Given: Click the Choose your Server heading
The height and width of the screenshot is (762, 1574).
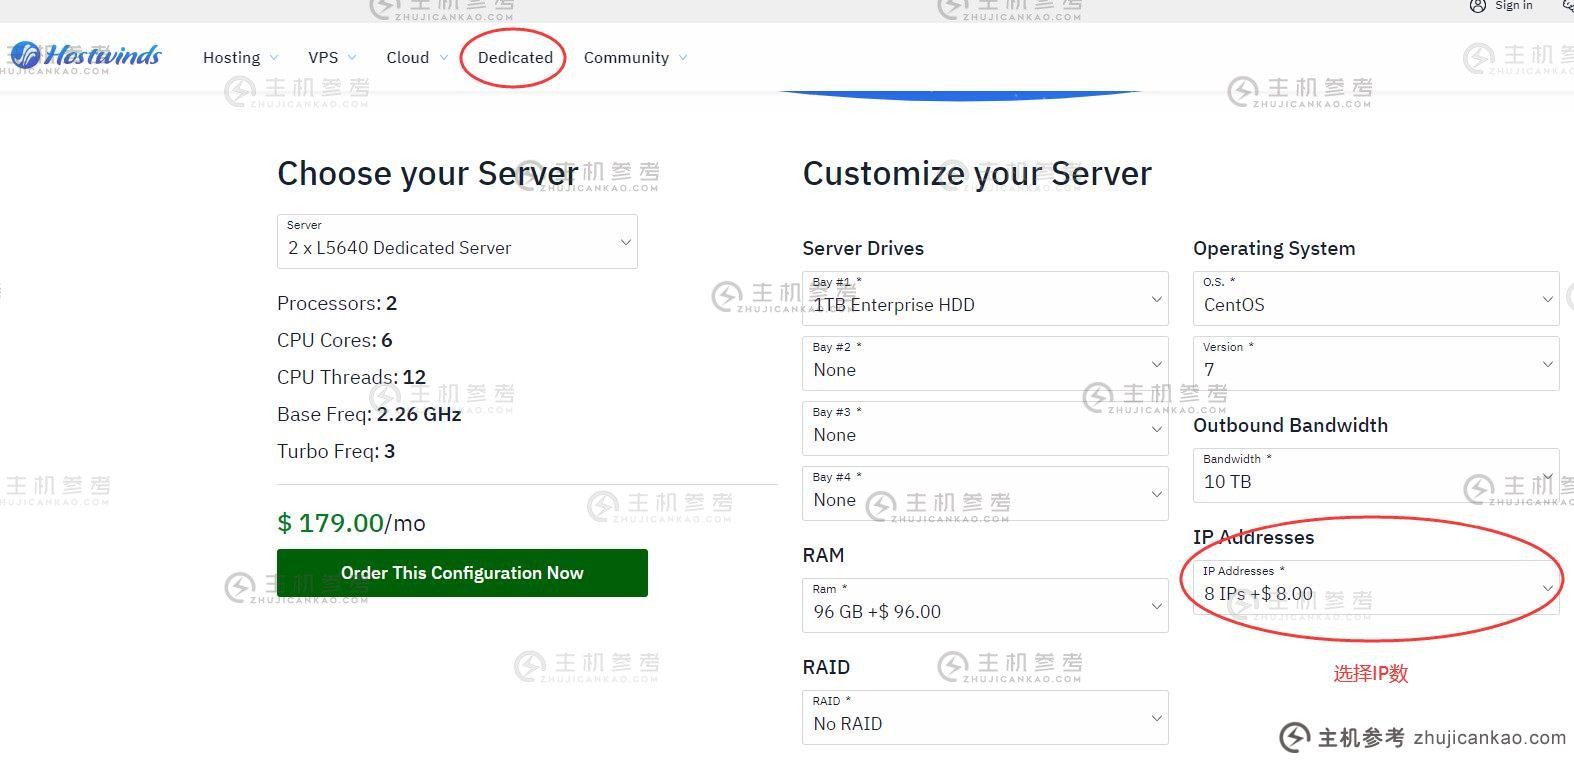Looking at the screenshot, I should click(x=427, y=174).
